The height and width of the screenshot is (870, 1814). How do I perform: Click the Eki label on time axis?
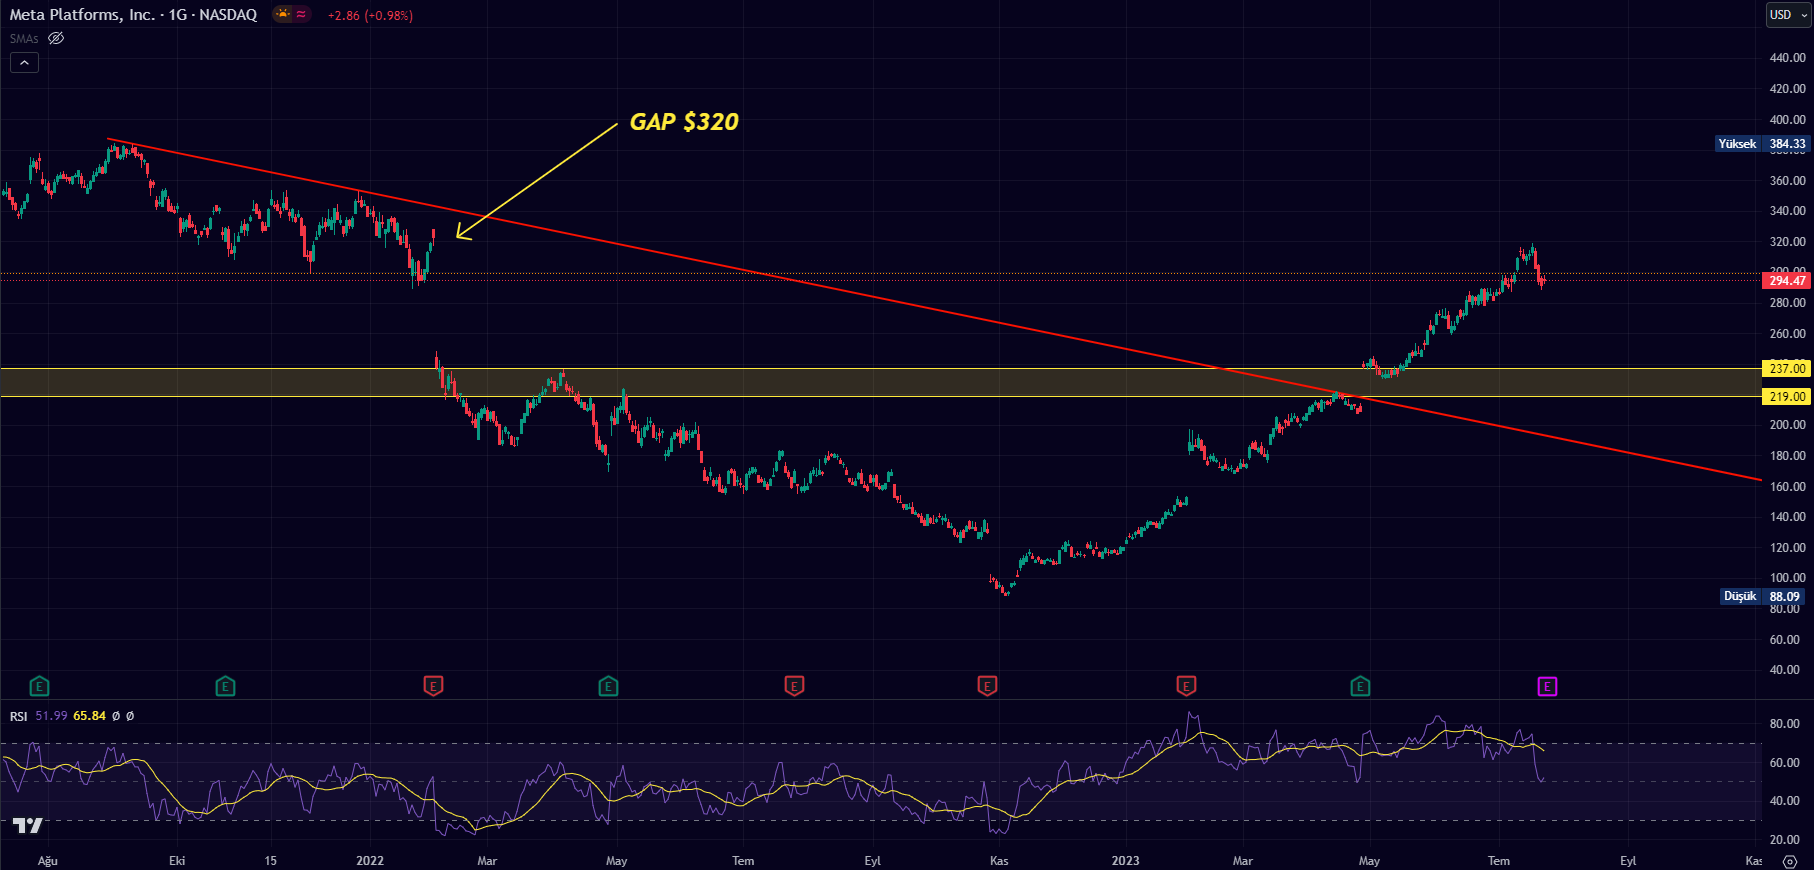click(177, 861)
